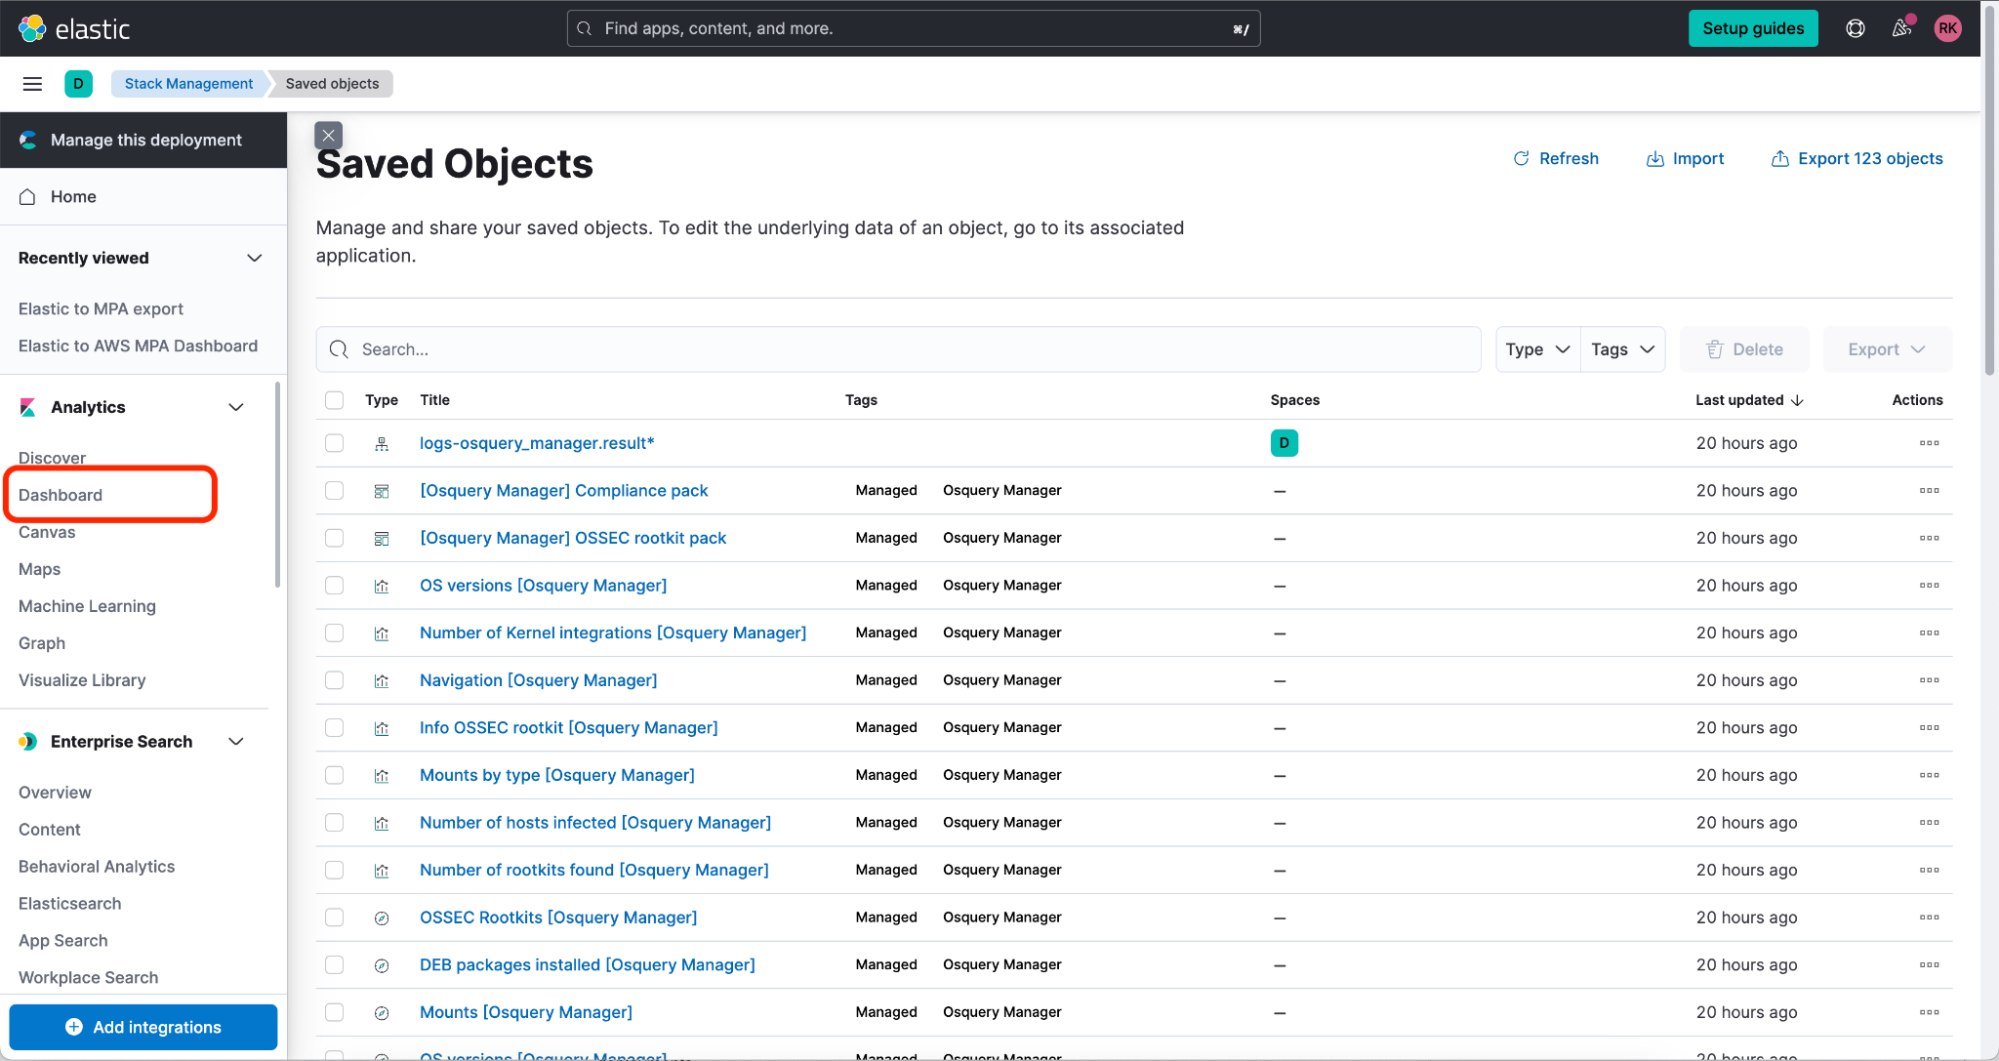Click the index pattern type icon for logs-osquery_manager.result*
Viewport: 1999px width, 1061px height.
point(381,444)
